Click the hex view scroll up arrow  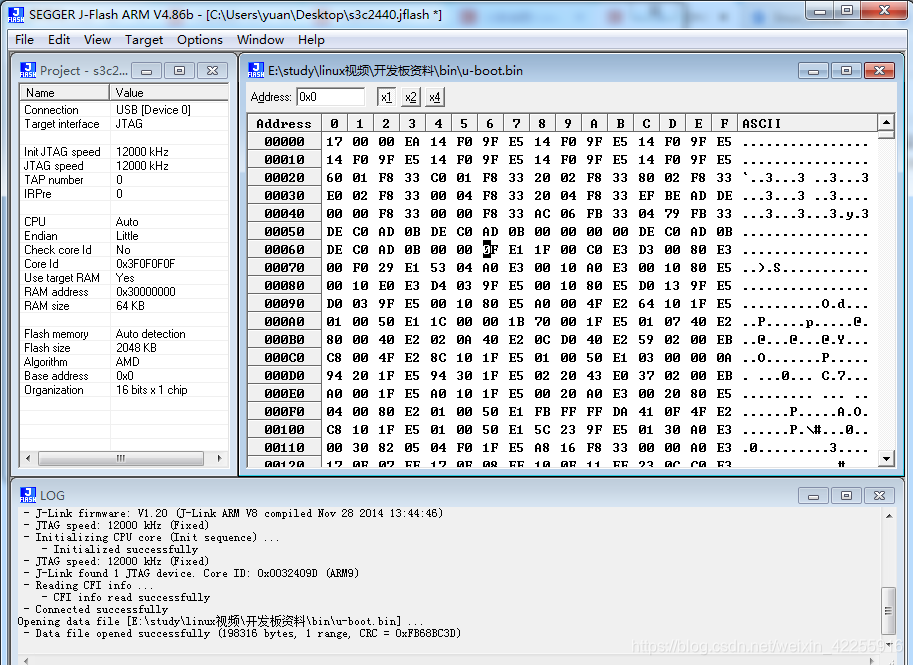coord(886,122)
